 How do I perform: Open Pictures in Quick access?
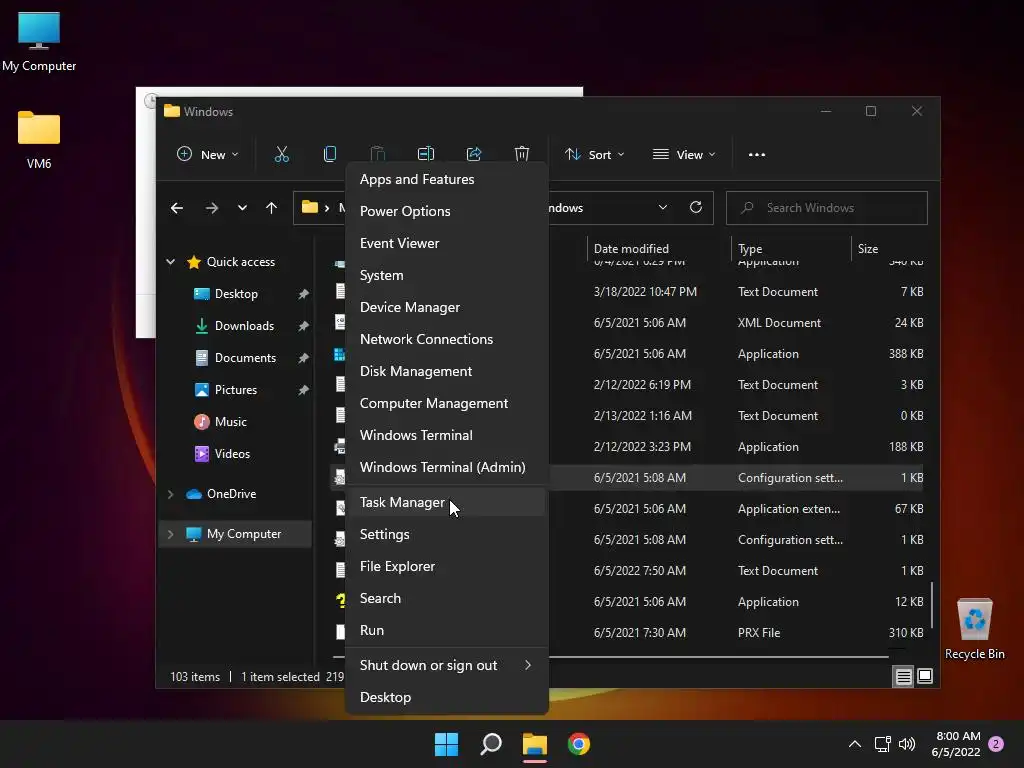point(236,390)
